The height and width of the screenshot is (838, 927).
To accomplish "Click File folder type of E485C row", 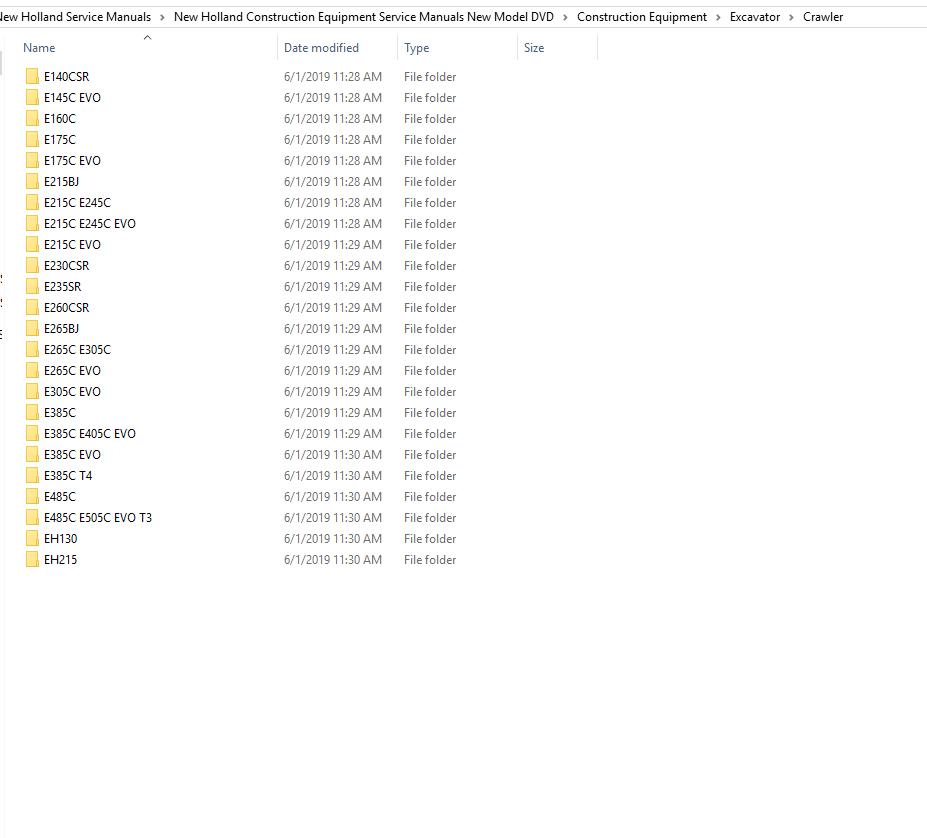I will [x=430, y=497].
